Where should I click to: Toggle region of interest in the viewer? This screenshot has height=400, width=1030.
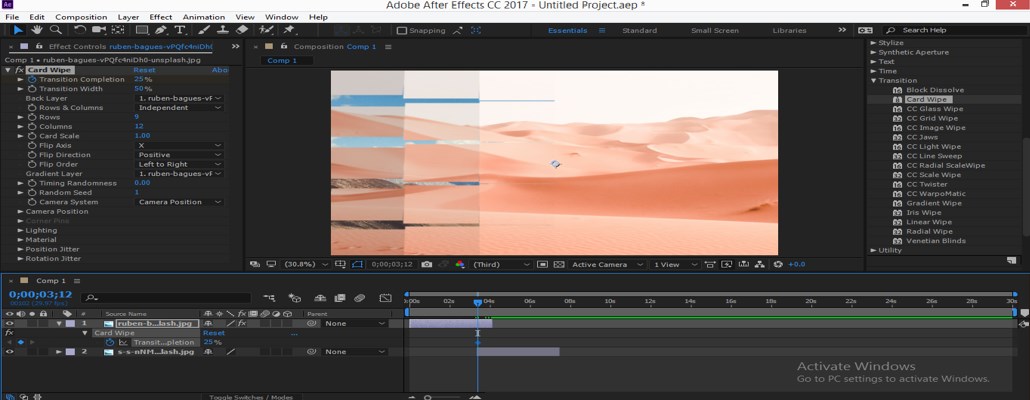pos(543,265)
